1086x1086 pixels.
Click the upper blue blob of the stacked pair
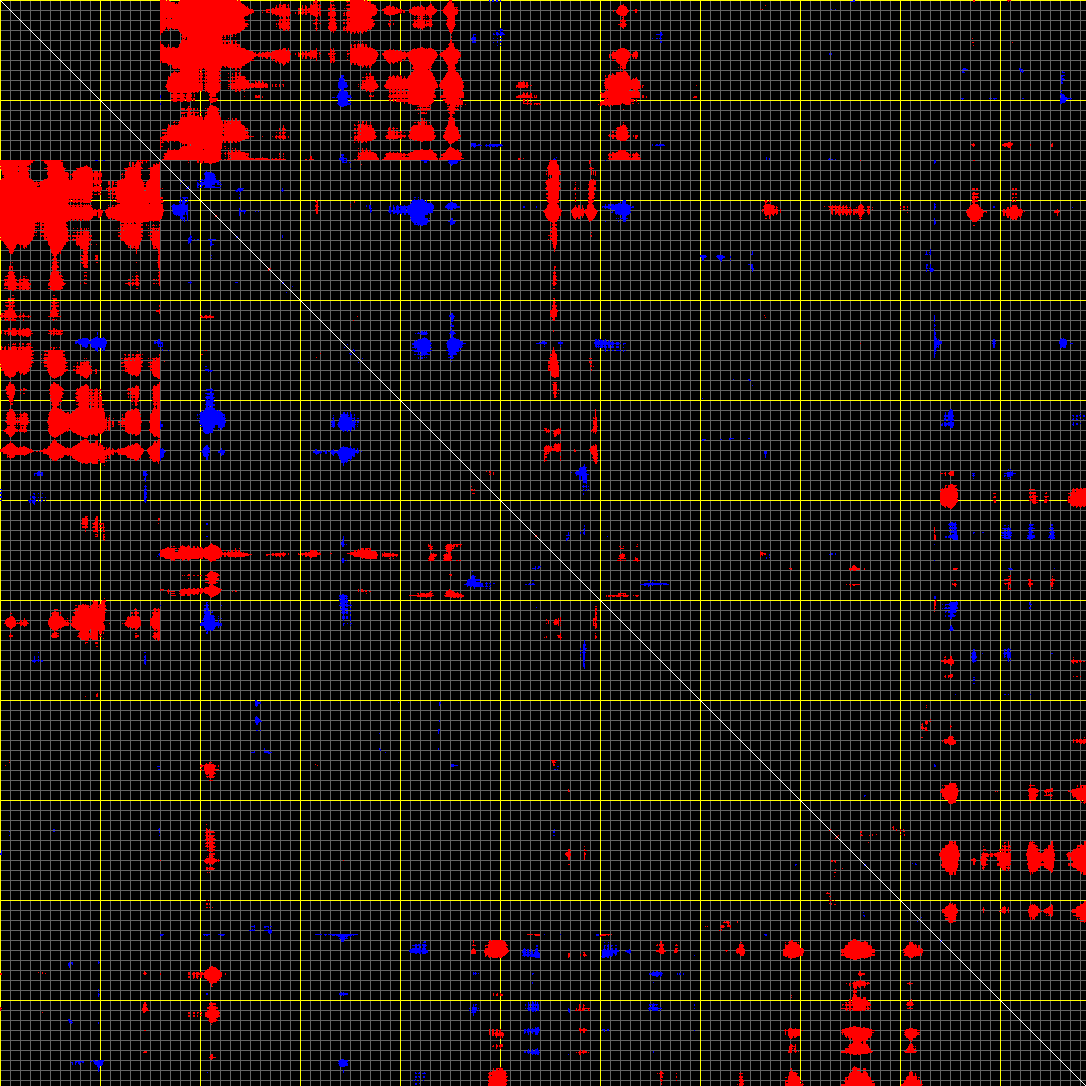pos(345,422)
